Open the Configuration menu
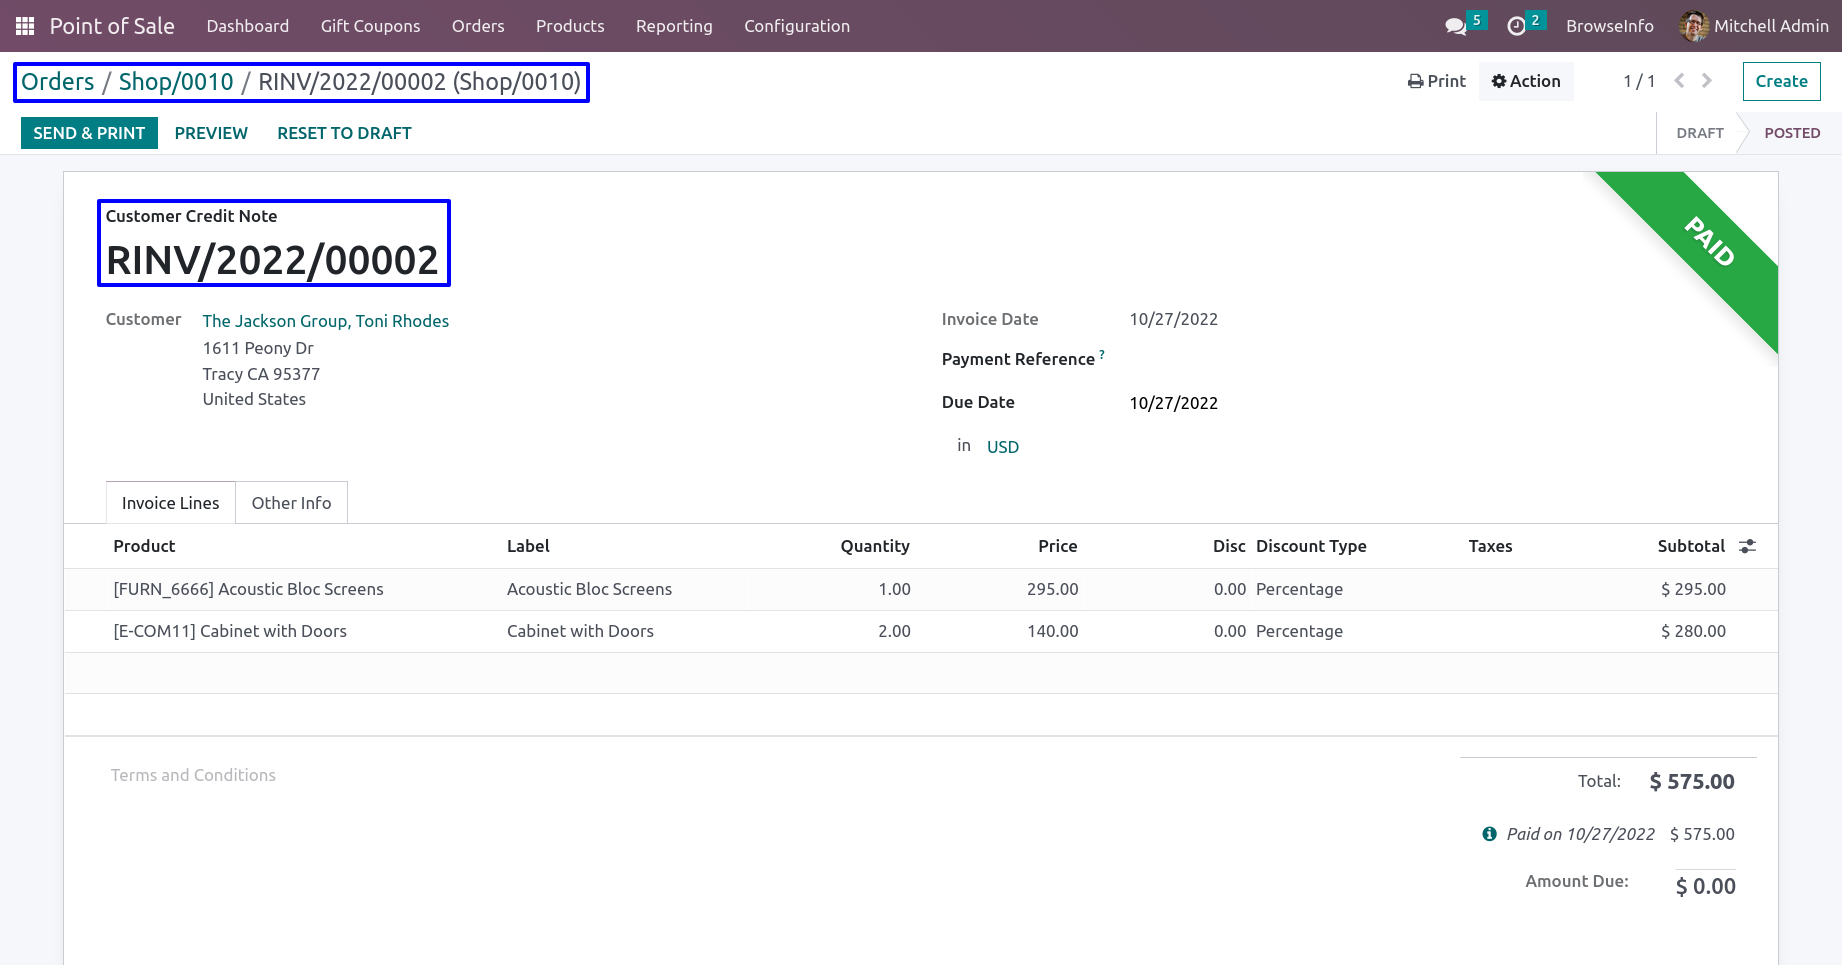Viewport: 1842px width, 965px height. 797,26
